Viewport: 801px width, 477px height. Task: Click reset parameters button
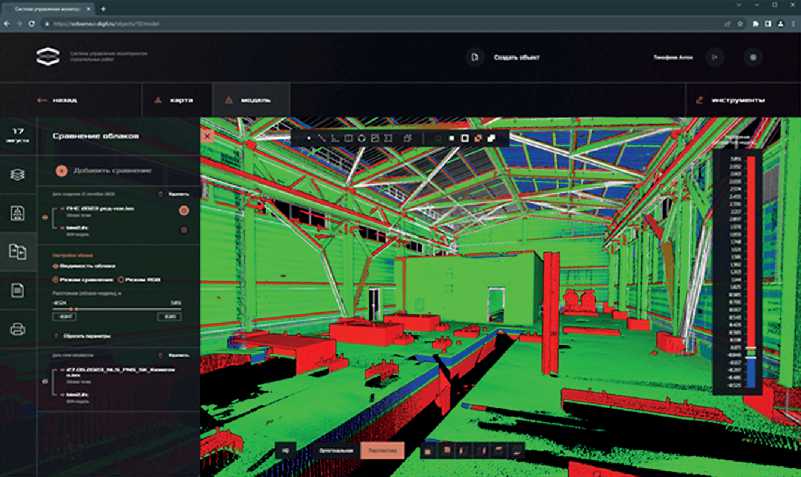pyautogui.click(x=82, y=336)
